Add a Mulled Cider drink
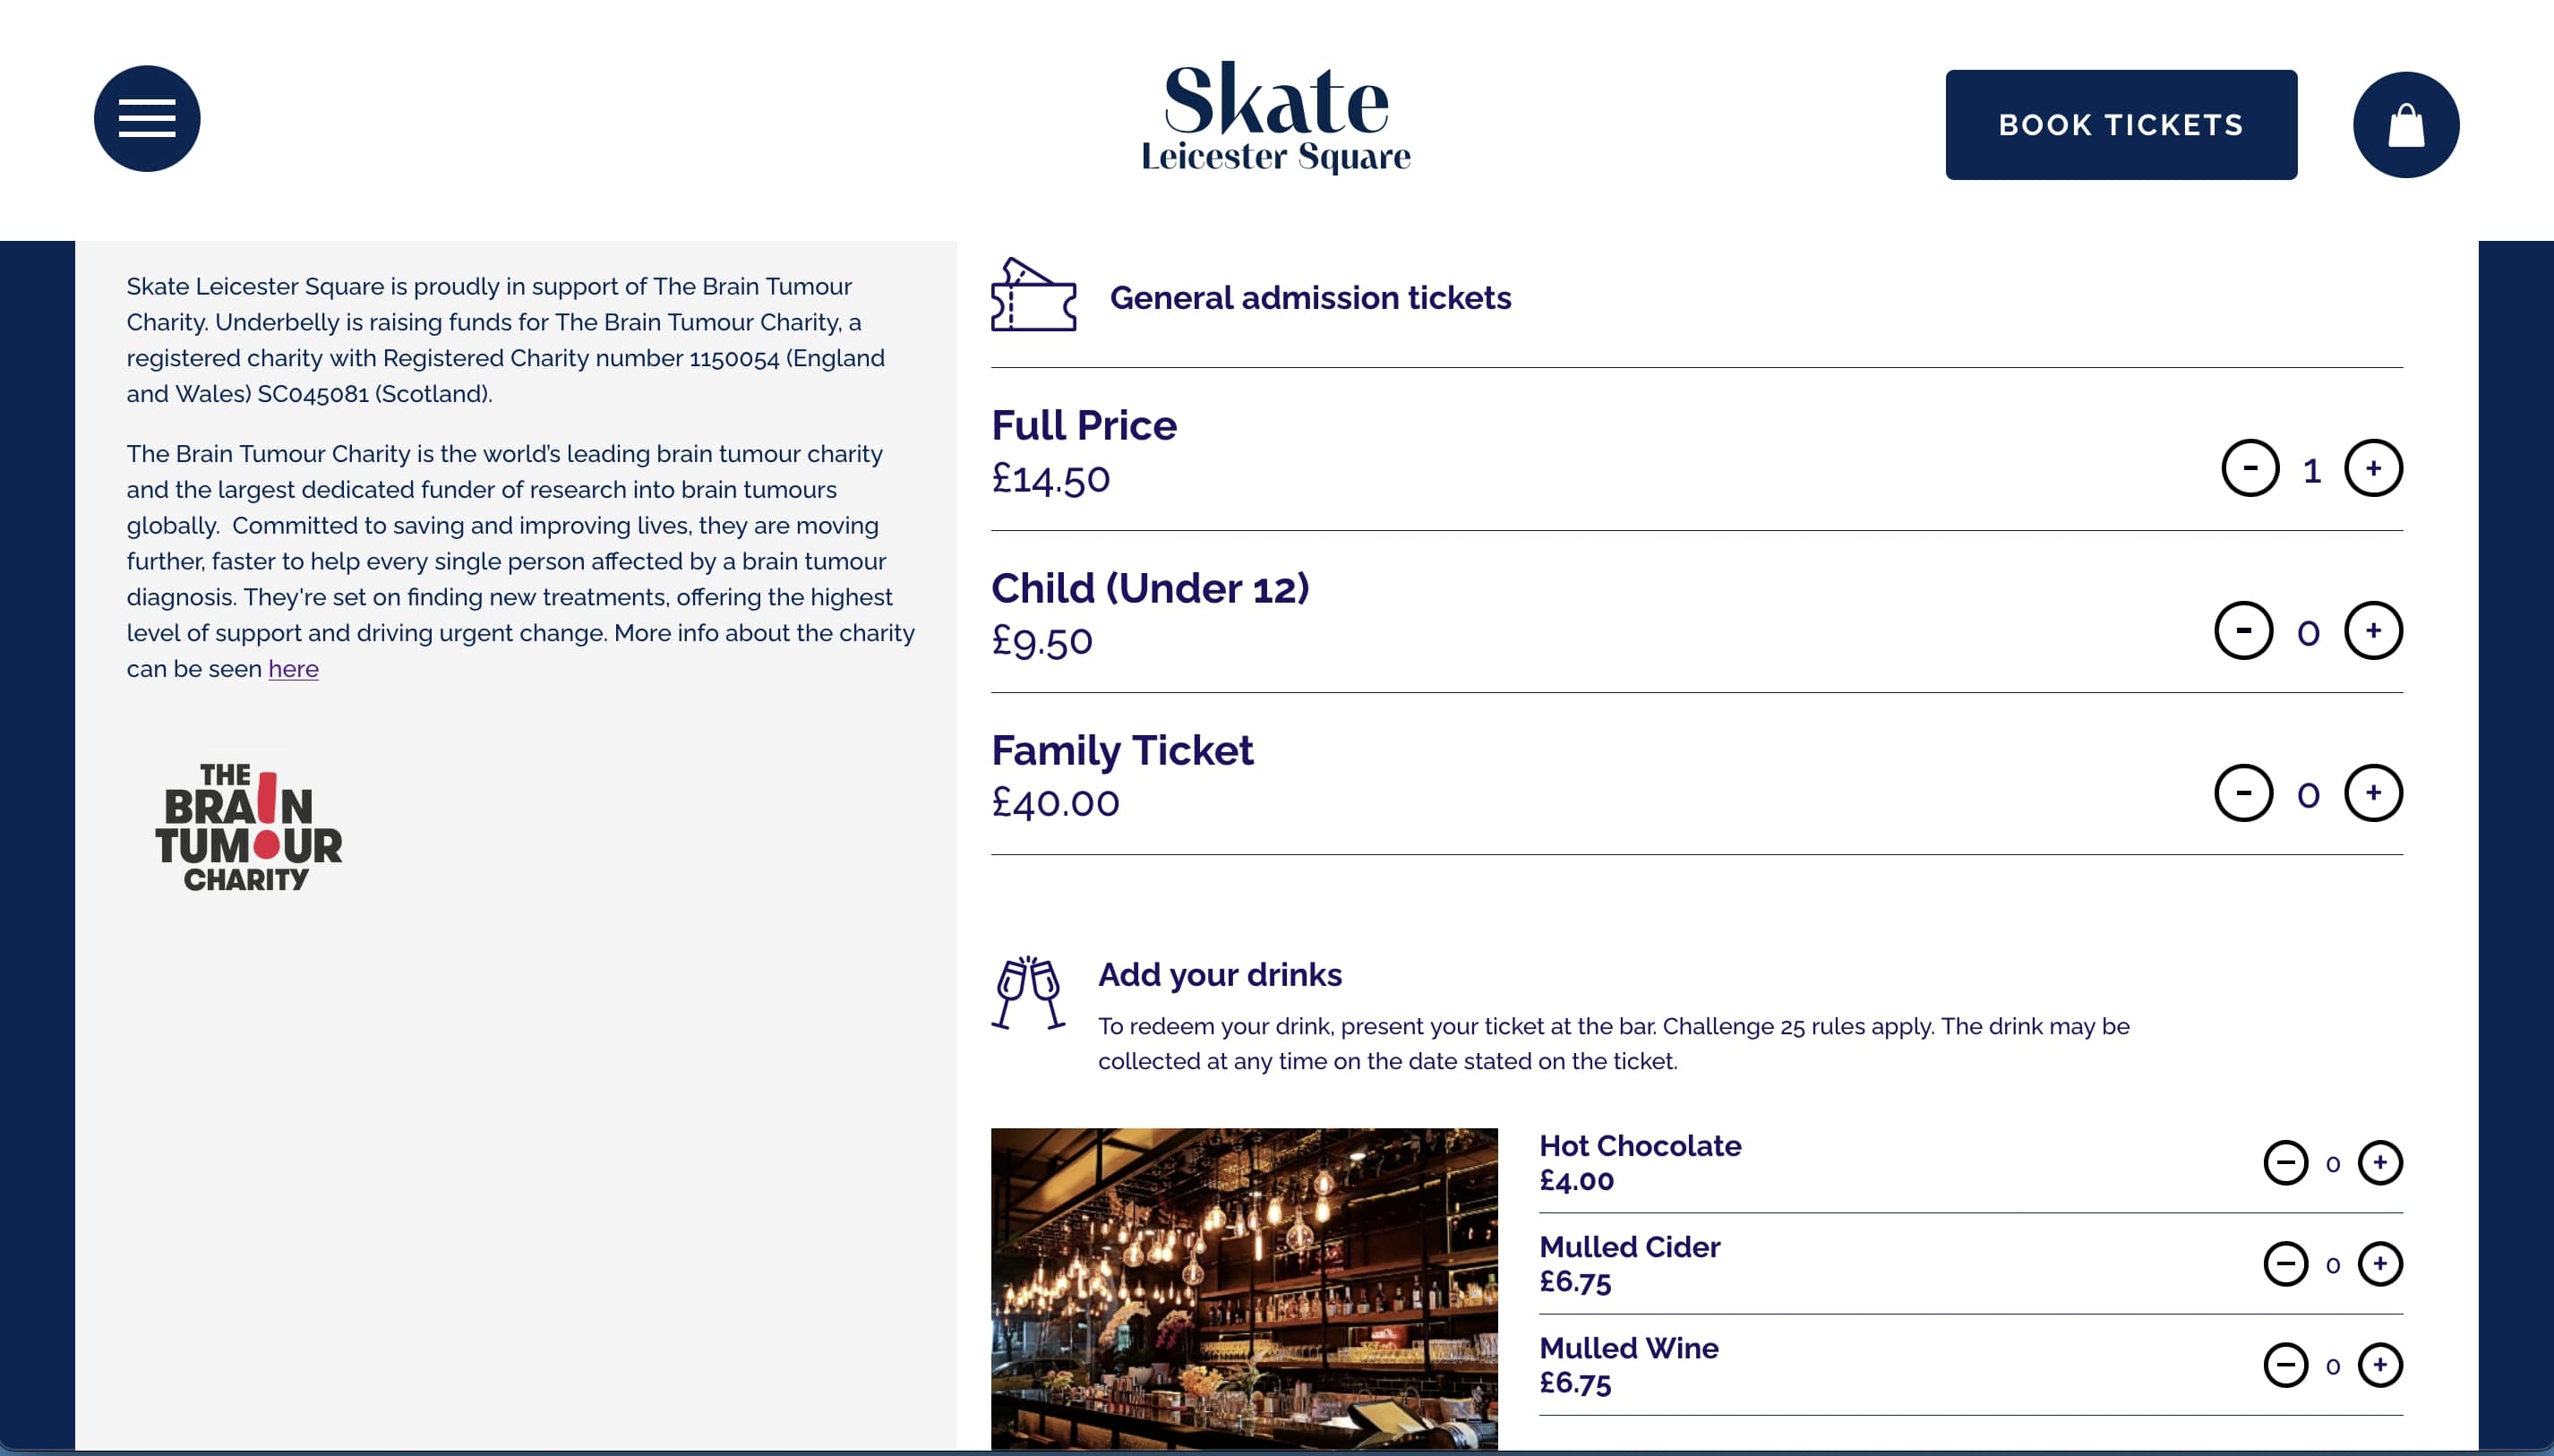Screen dimensions: 2554x1456 point(2379,1264)
